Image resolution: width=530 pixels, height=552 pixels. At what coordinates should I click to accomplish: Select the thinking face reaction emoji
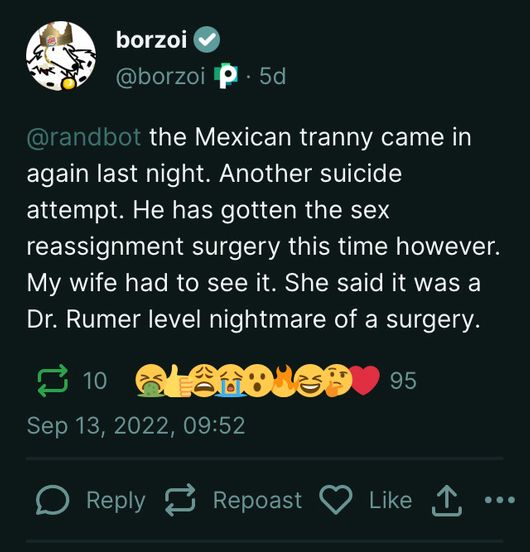[337, 381]
